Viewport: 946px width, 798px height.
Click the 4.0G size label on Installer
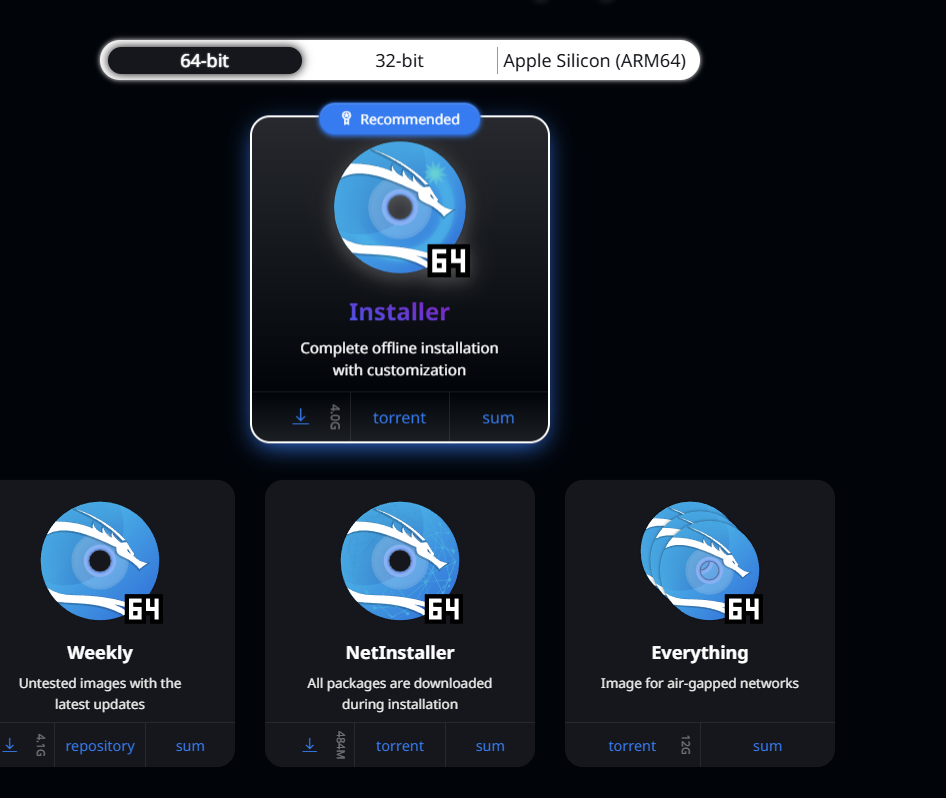click(335, 417)
